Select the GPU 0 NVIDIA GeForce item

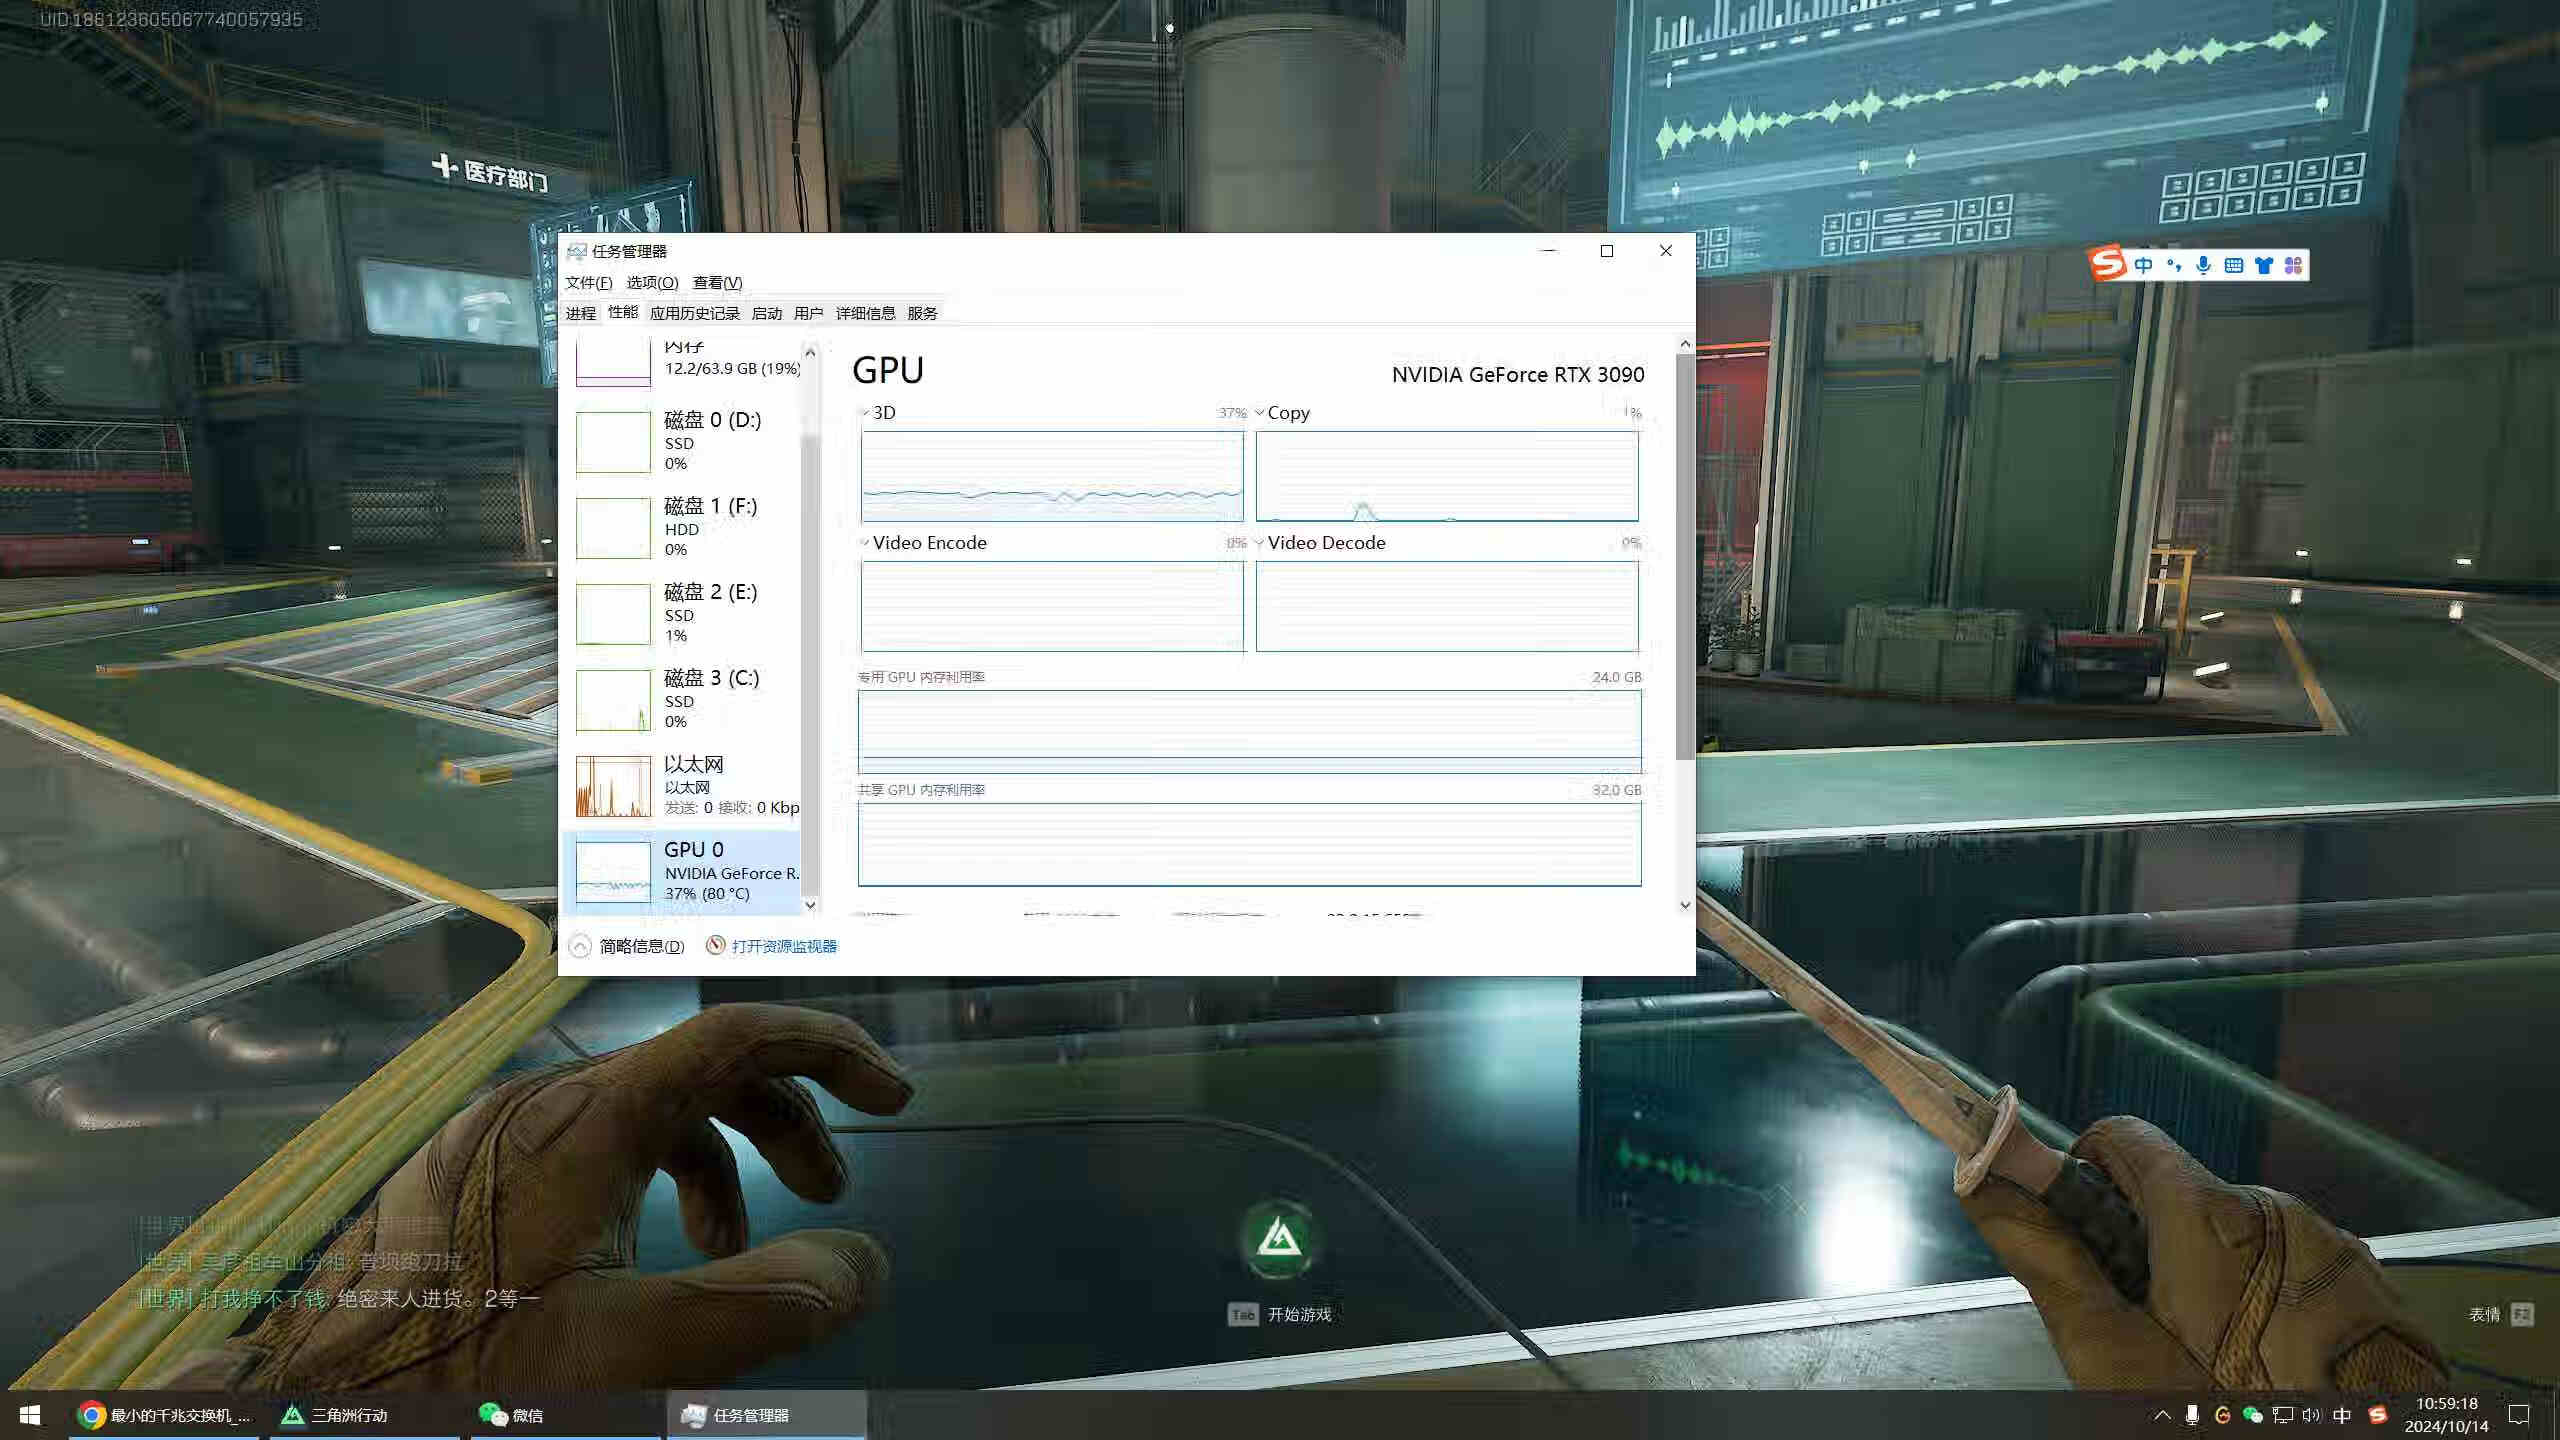point(683,871)
